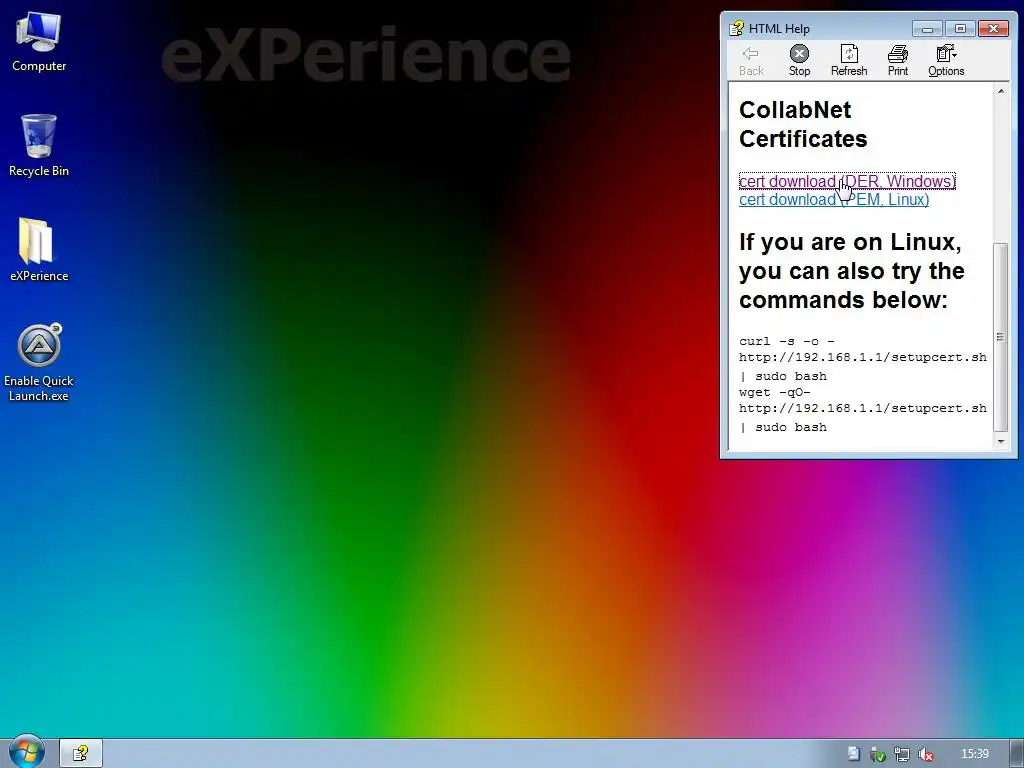1024x768 pixels.
Task: Stop page loading in HTML Help
Action: click(x=799, y=61)
